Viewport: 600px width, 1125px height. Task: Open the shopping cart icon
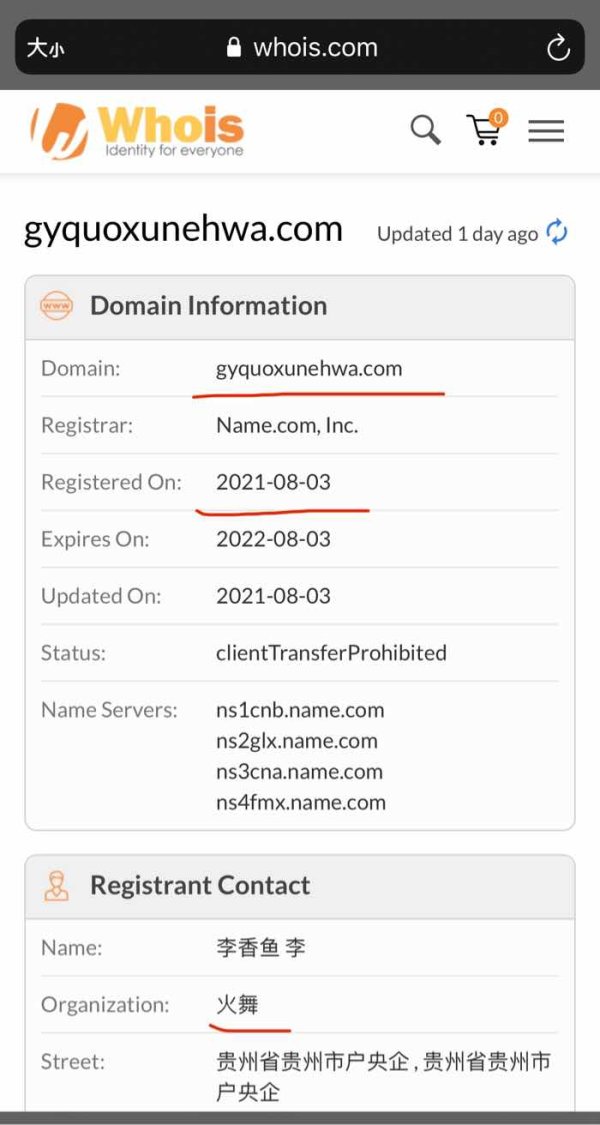pyautogui.click(x=487, y=128)
